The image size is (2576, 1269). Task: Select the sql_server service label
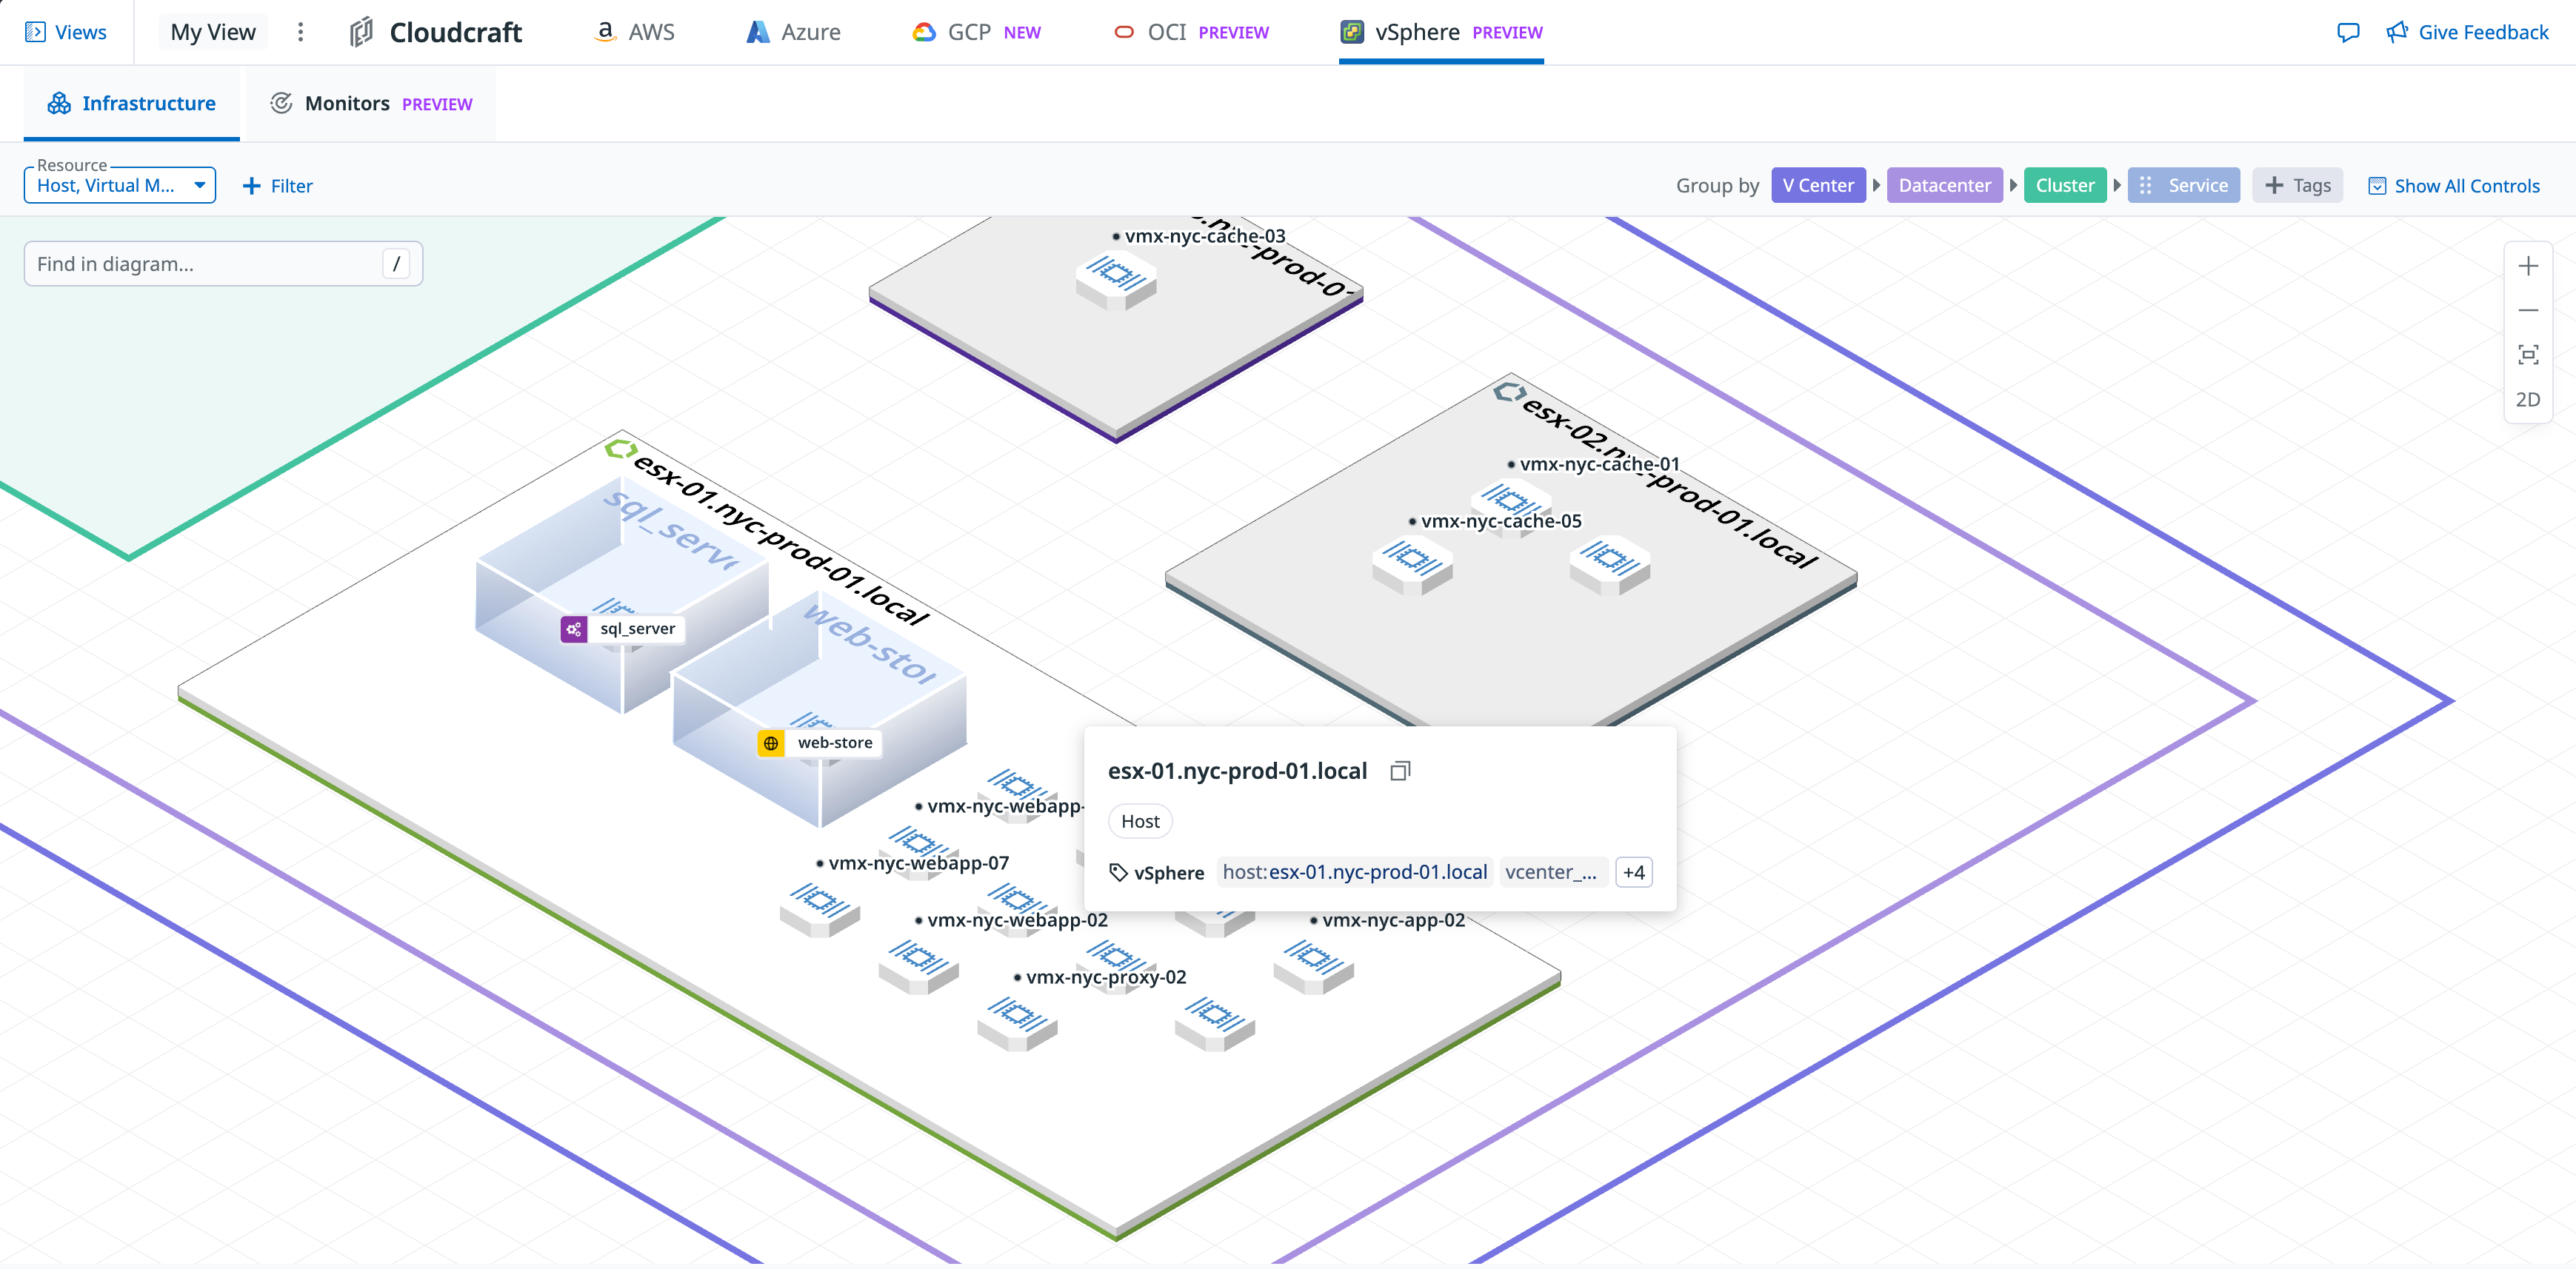click(637, 629)
